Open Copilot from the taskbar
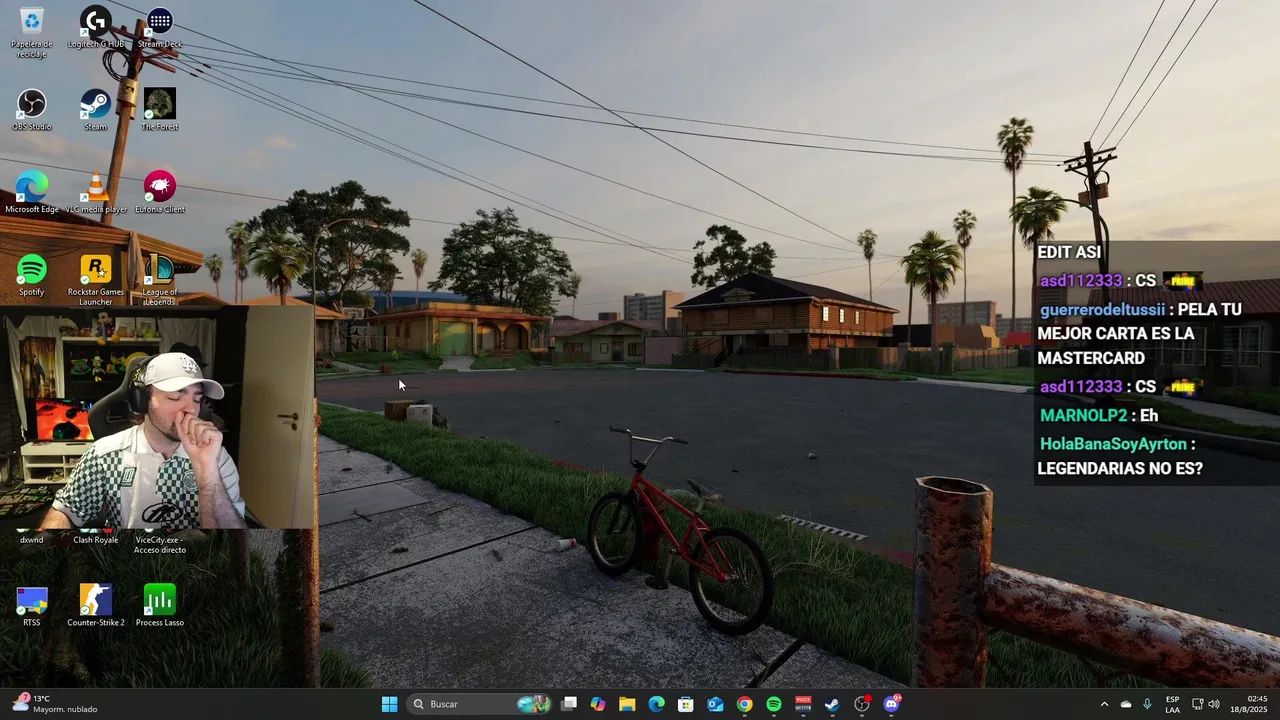This screenshot has height=720, width=1280. [x=598, y=704]
